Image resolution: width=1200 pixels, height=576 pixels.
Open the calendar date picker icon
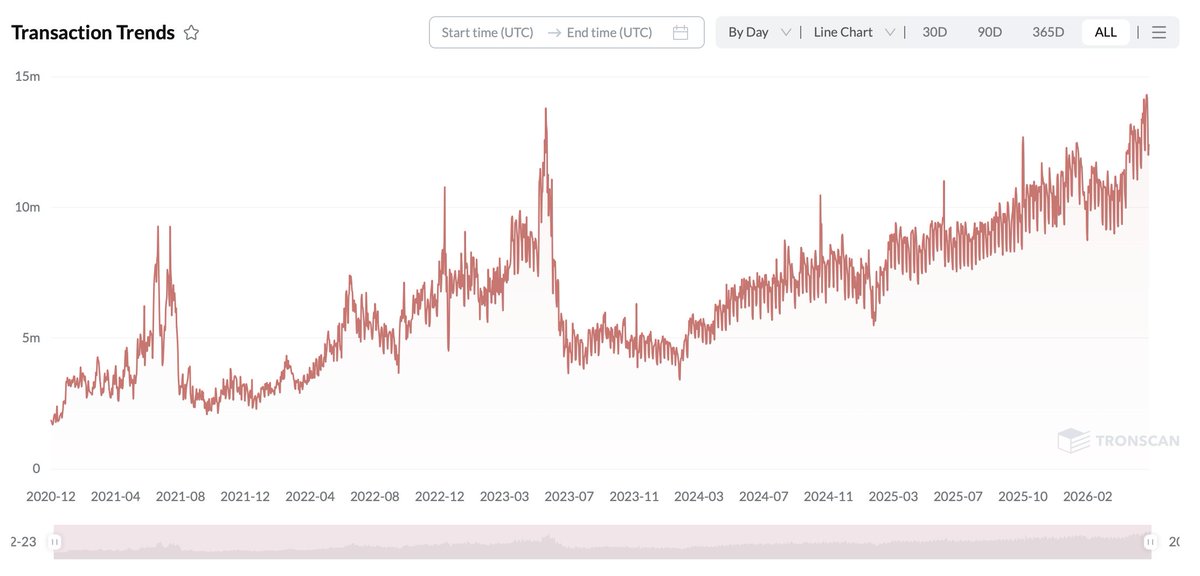pos(681,32)
